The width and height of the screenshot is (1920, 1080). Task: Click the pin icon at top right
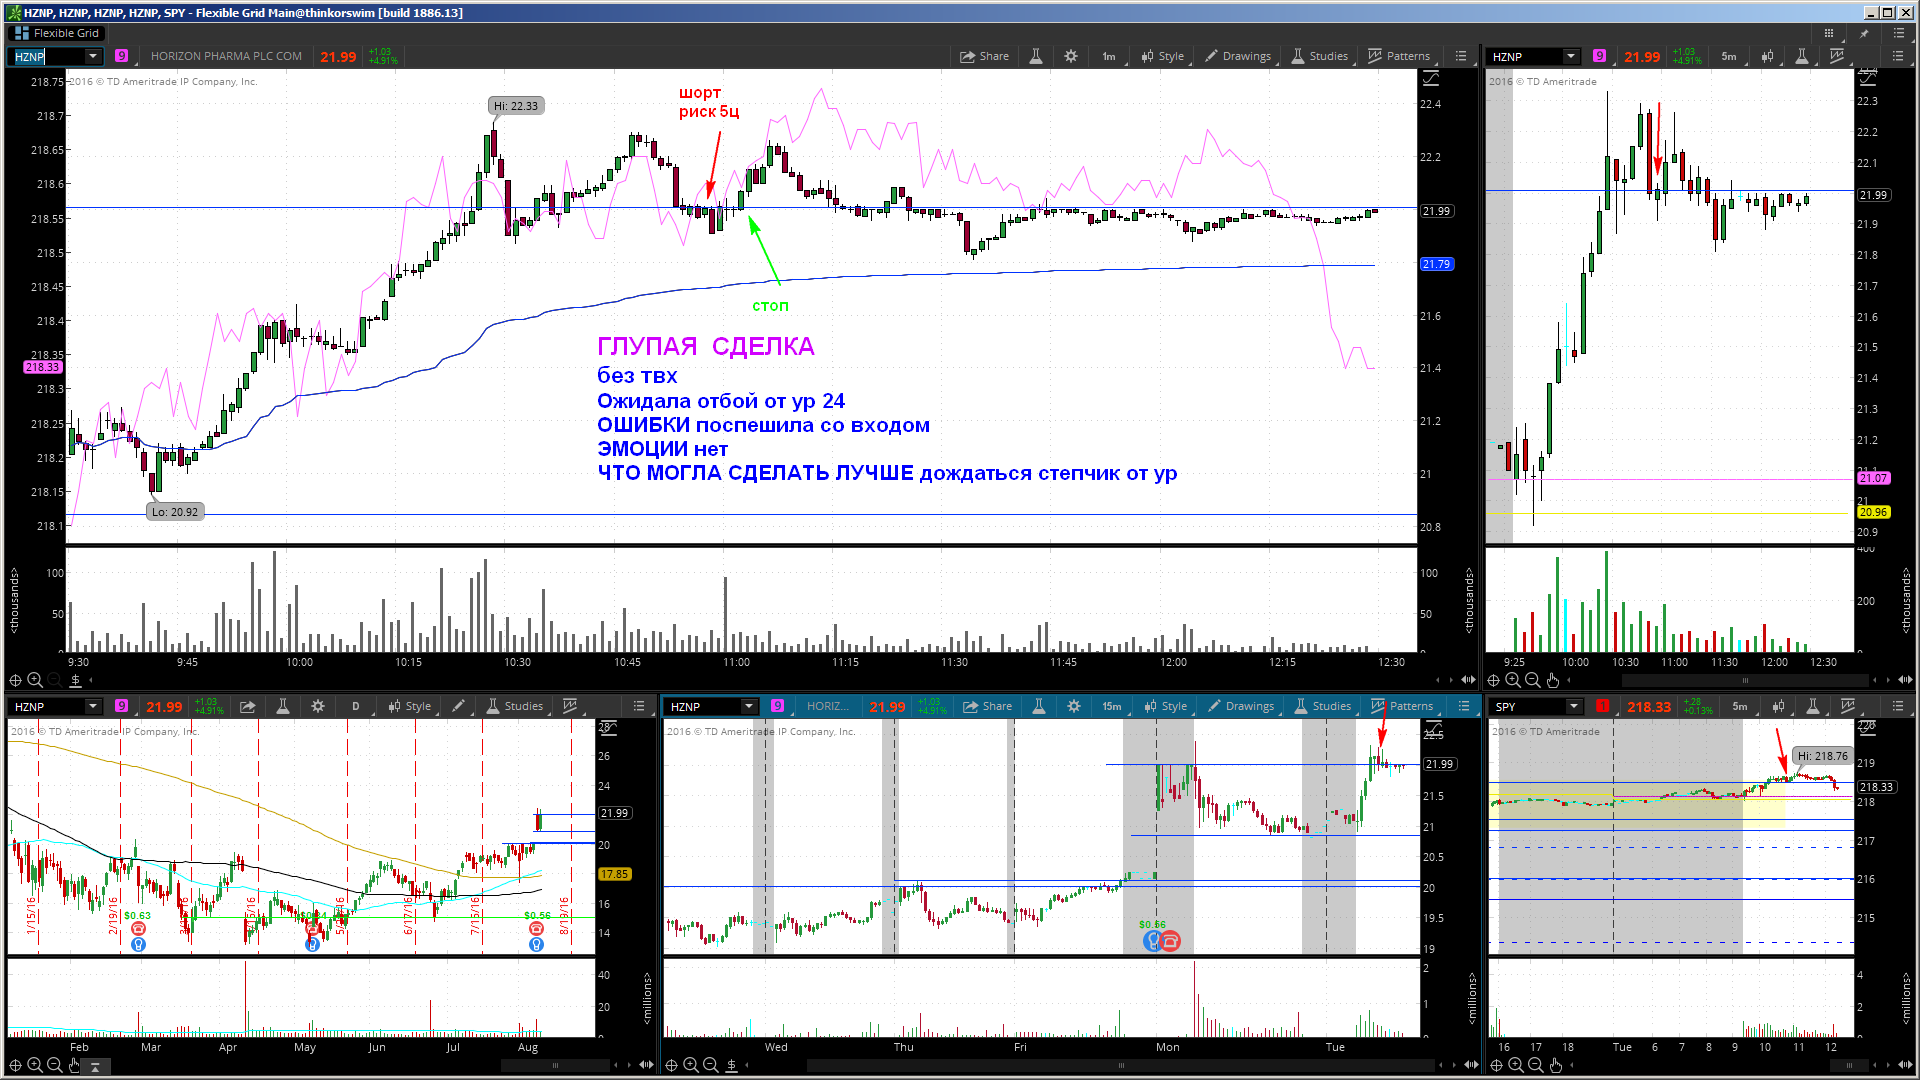pos(1864,33)
